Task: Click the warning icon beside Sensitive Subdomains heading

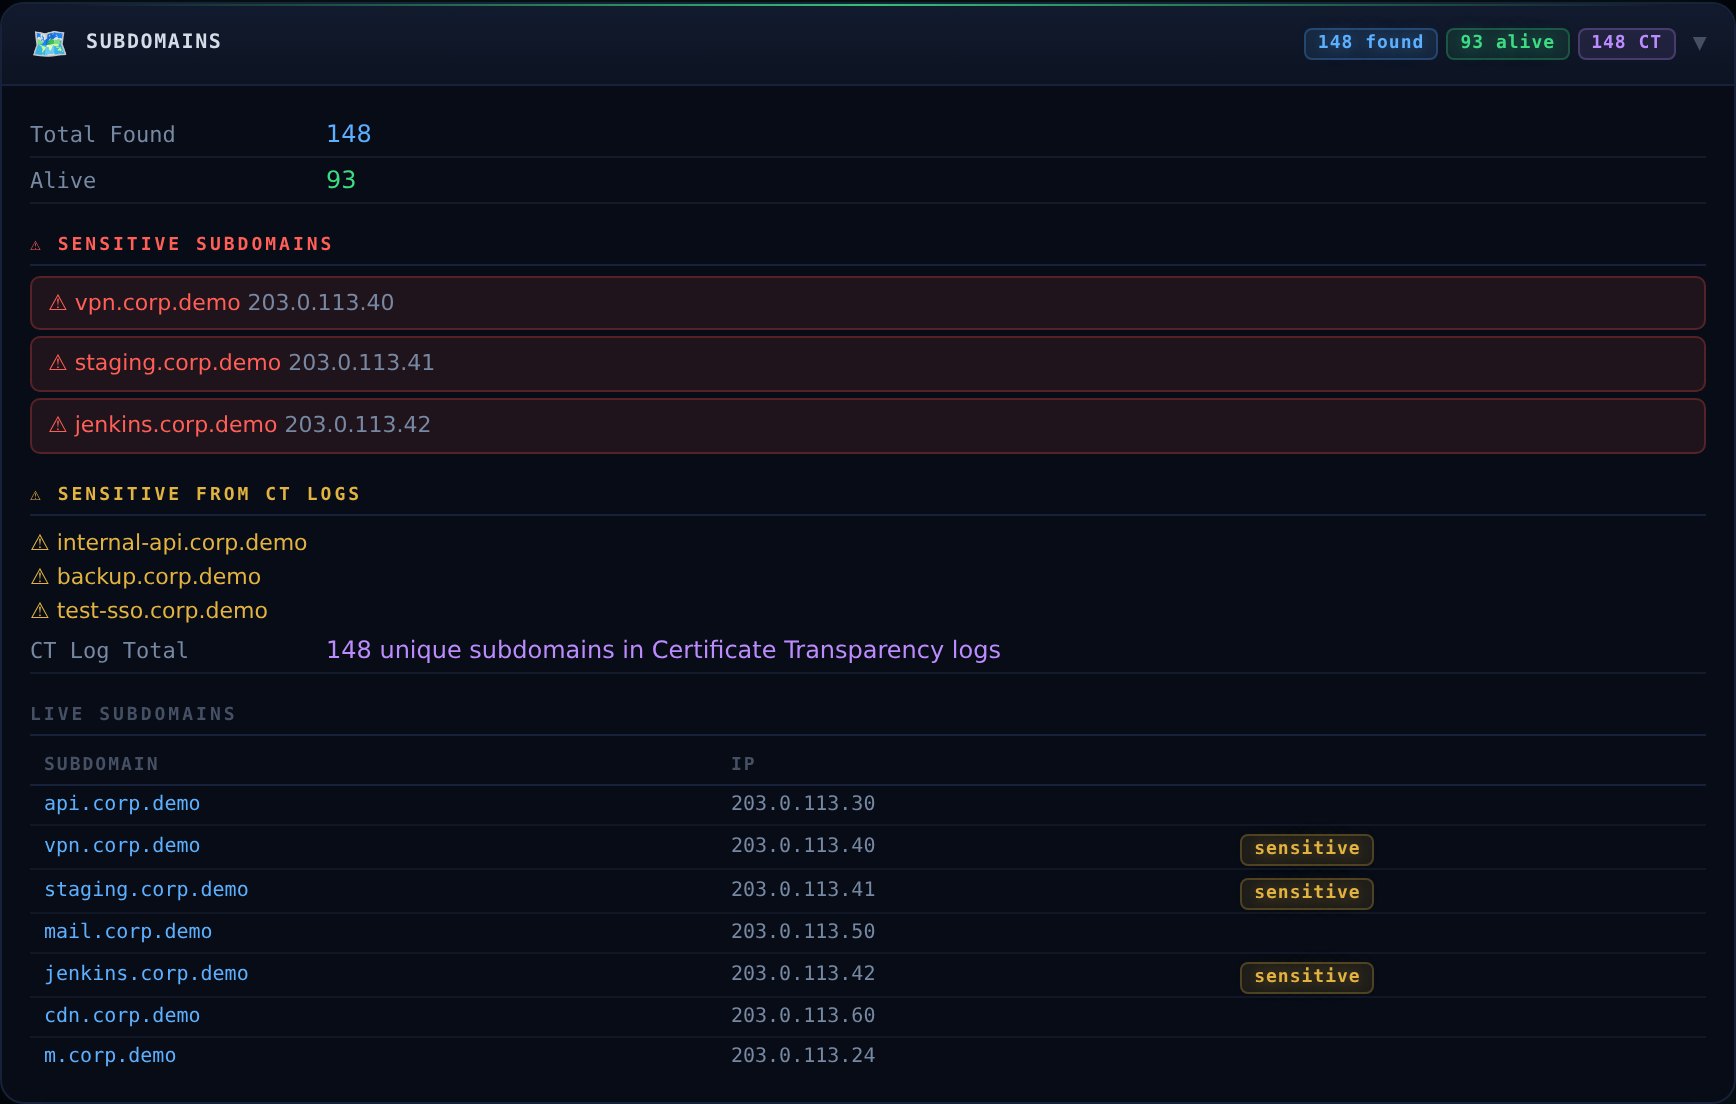Action: pyautogui.click(x=36, y=245)
